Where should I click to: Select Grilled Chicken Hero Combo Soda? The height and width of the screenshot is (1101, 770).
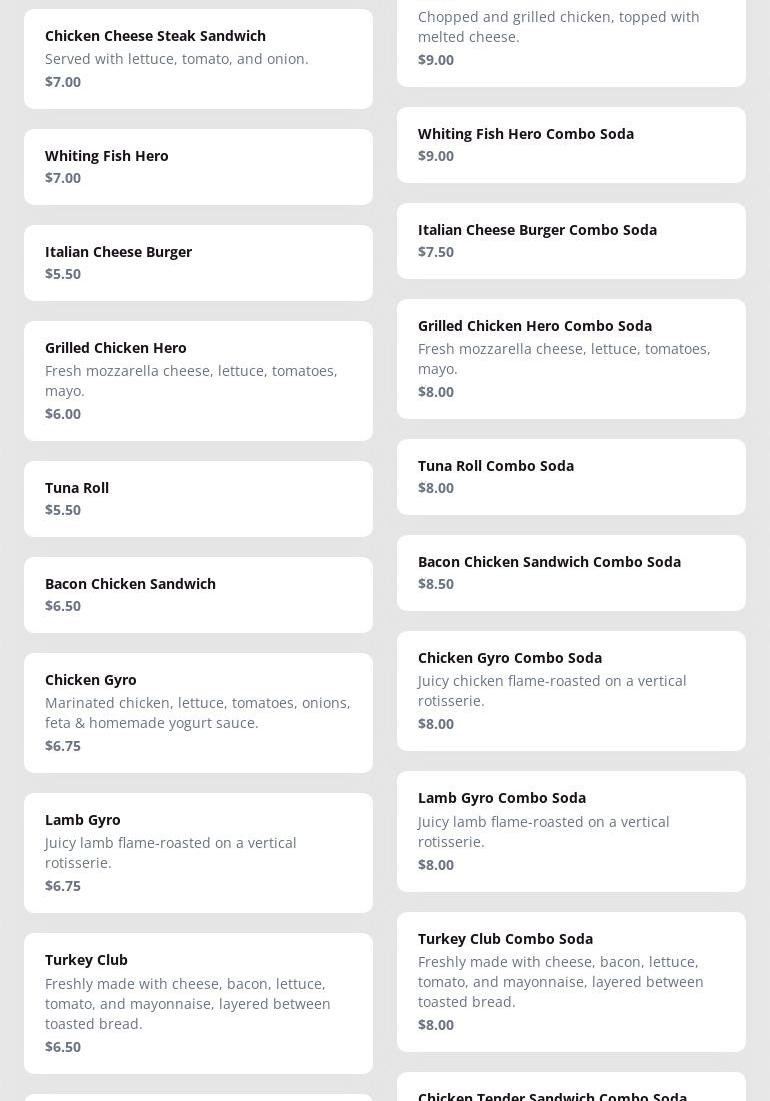point(571,358)
